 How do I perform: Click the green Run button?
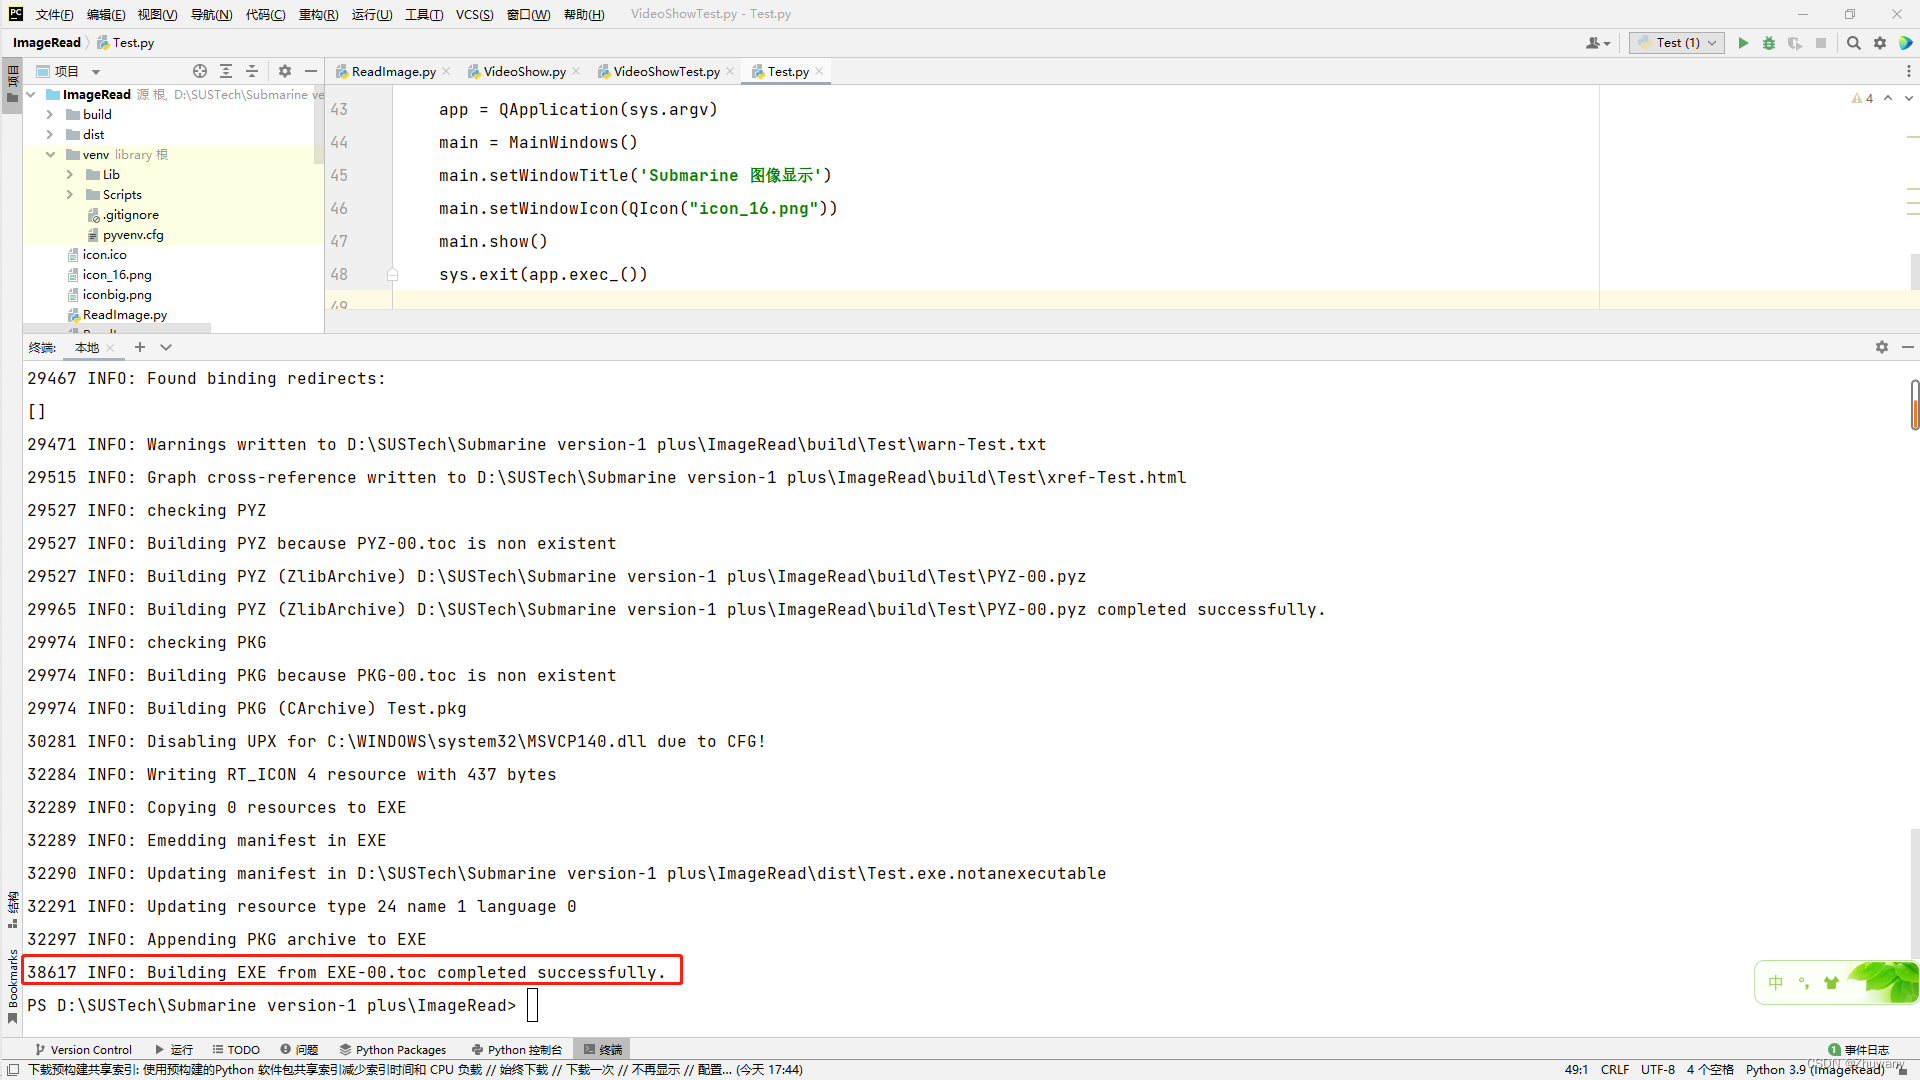(x=1743, y=43)
